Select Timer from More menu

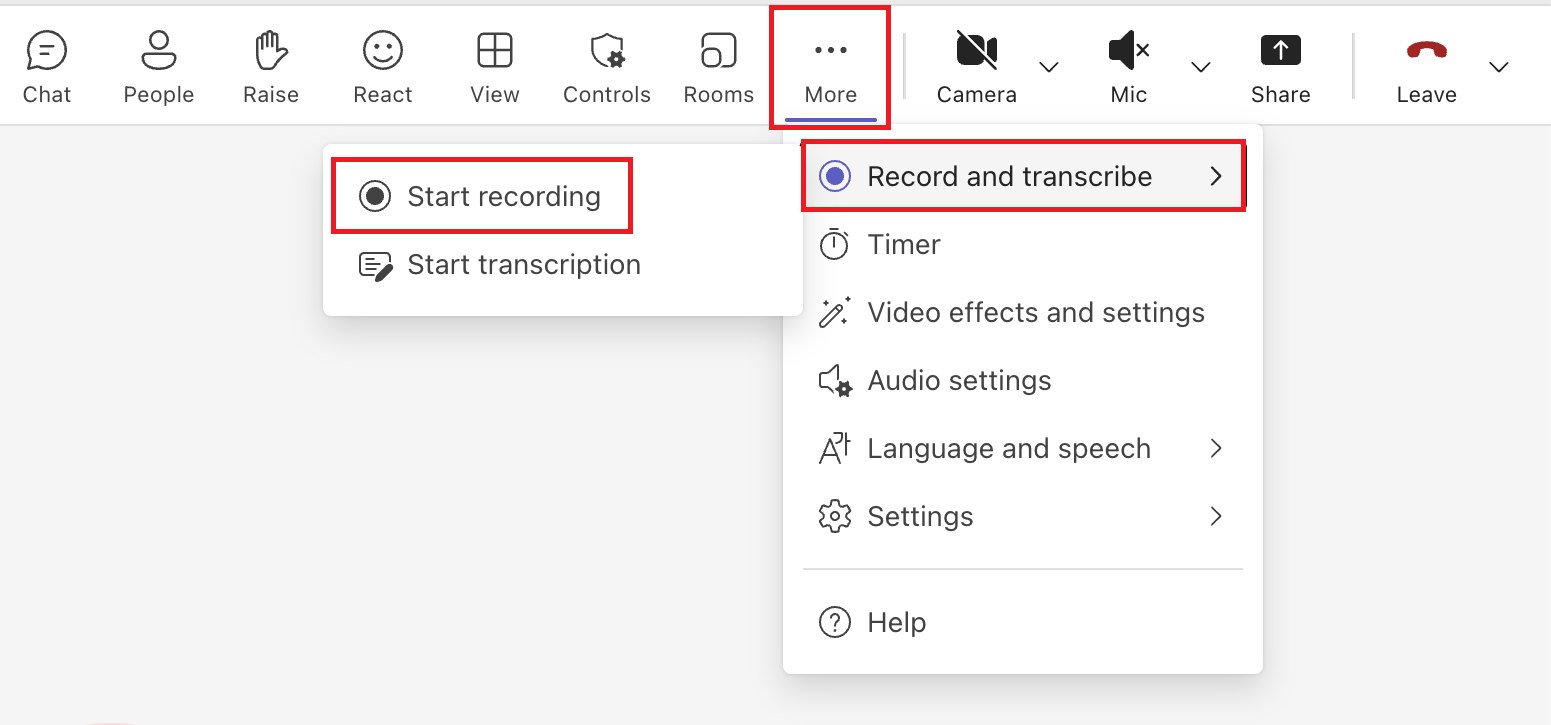coord(903,245)
